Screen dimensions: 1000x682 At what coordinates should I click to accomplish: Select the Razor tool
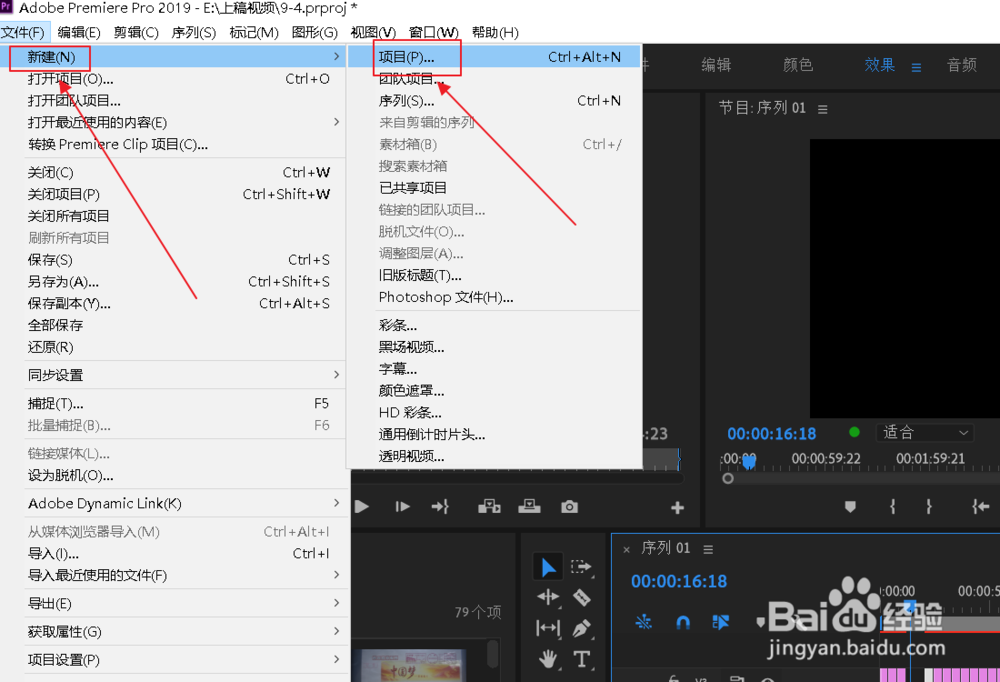[x=582, y=597]
